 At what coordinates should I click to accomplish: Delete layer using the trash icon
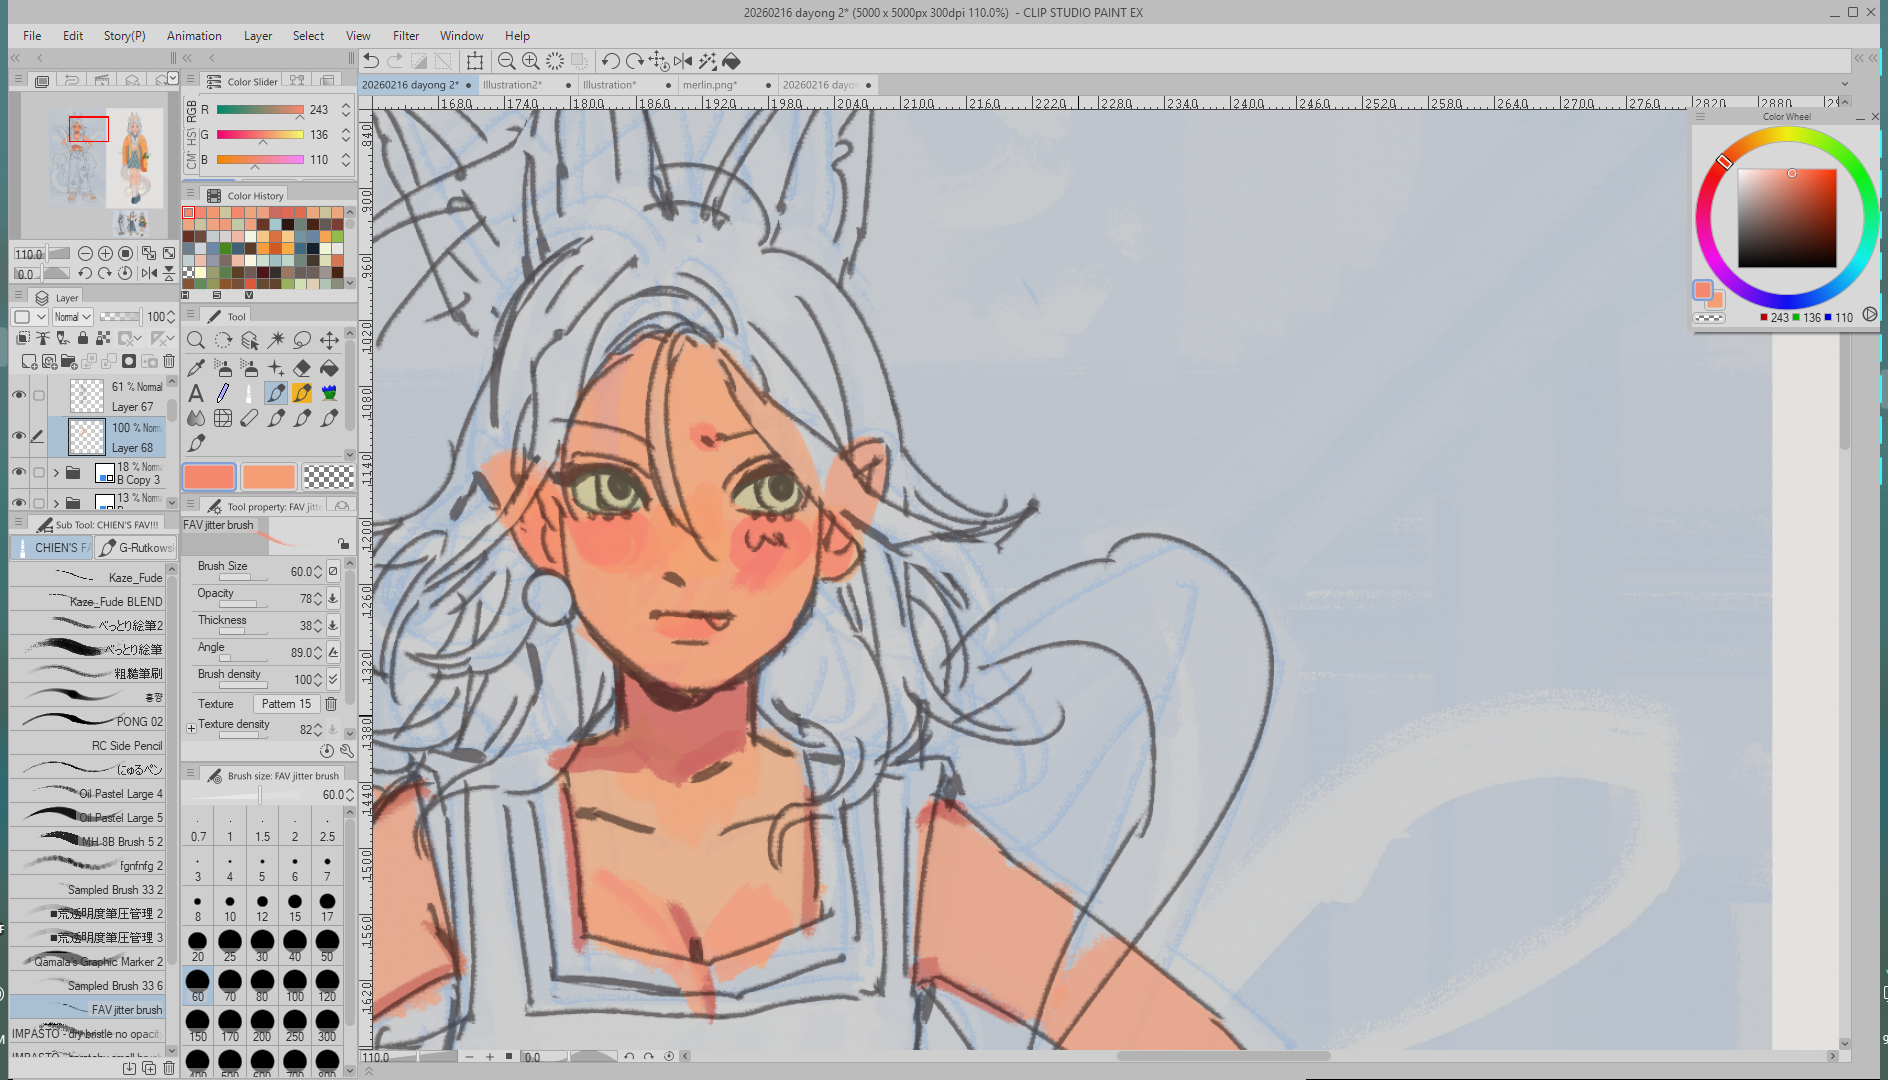(169, 361)
